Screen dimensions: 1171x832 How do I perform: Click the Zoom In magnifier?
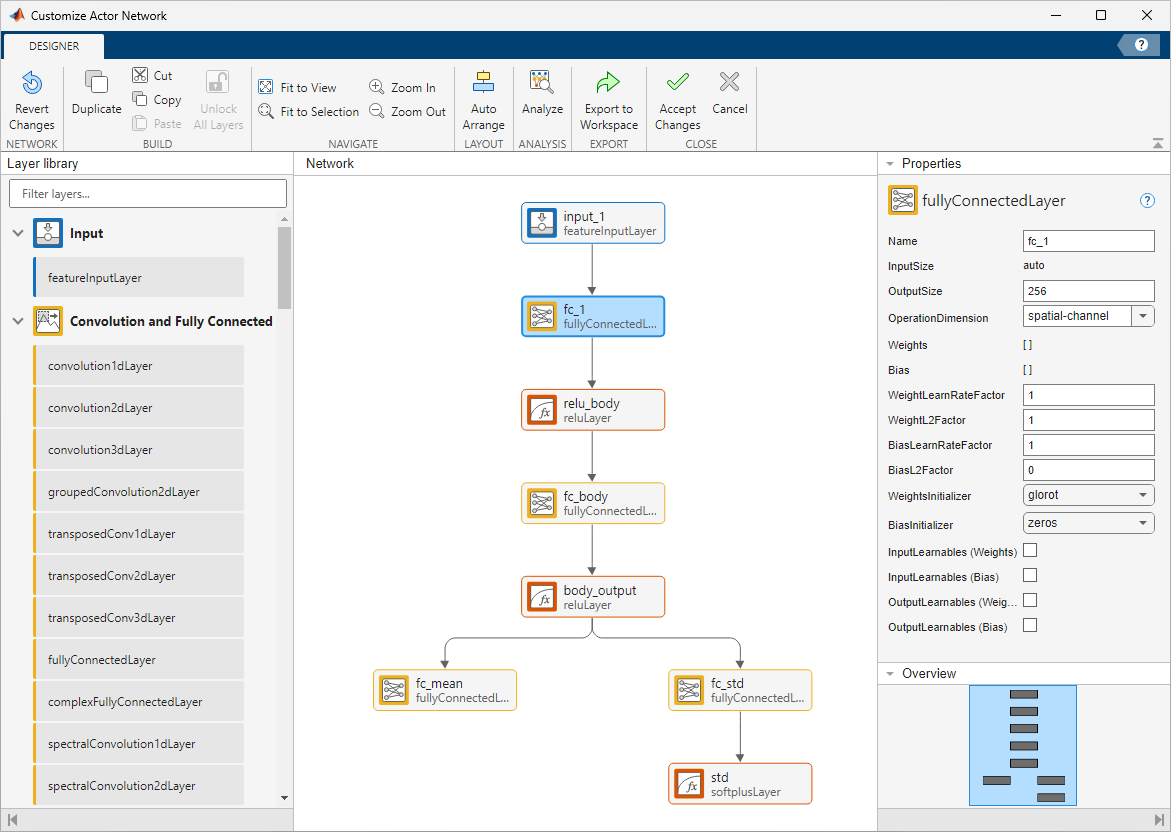pos(377,88)
